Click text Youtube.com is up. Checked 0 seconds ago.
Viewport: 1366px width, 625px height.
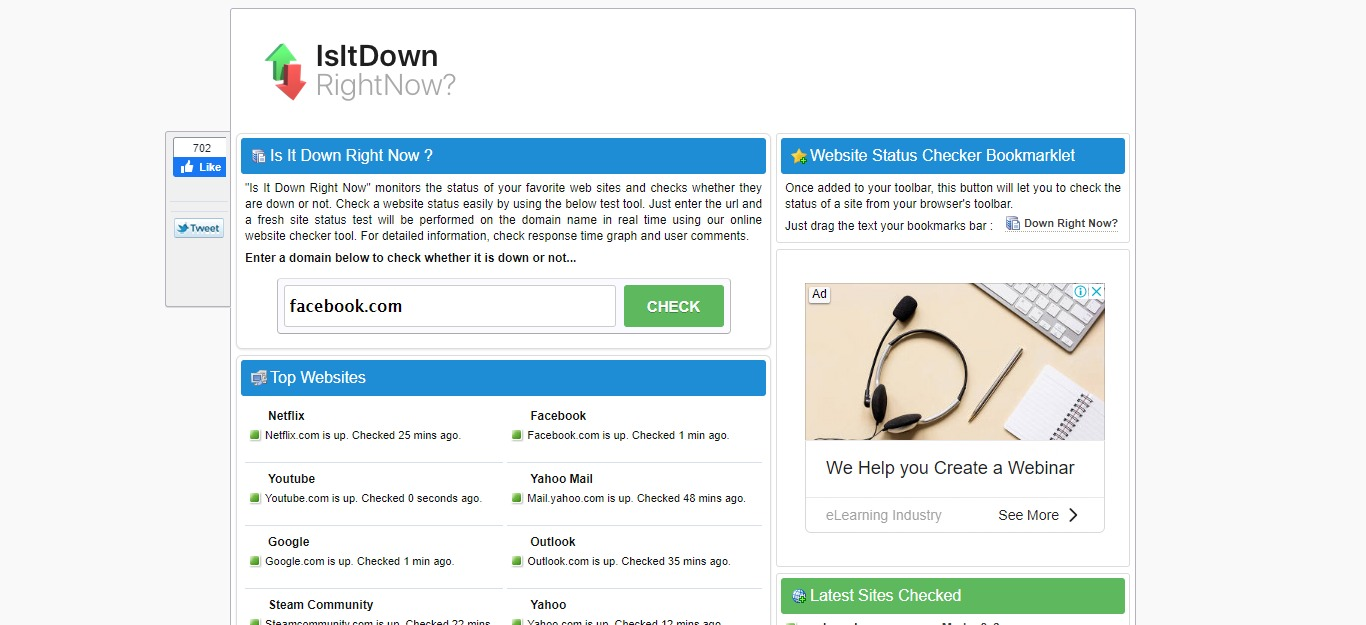[x=373, y=498]
